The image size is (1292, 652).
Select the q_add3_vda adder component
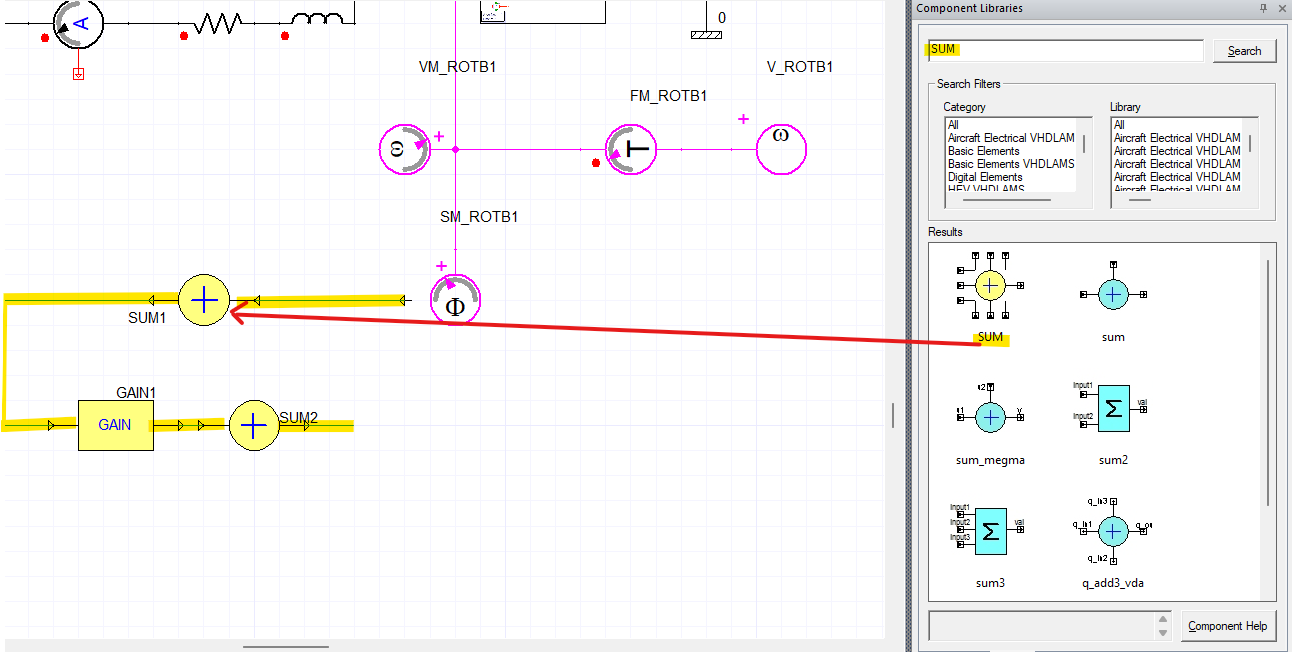pos(1113,531)
